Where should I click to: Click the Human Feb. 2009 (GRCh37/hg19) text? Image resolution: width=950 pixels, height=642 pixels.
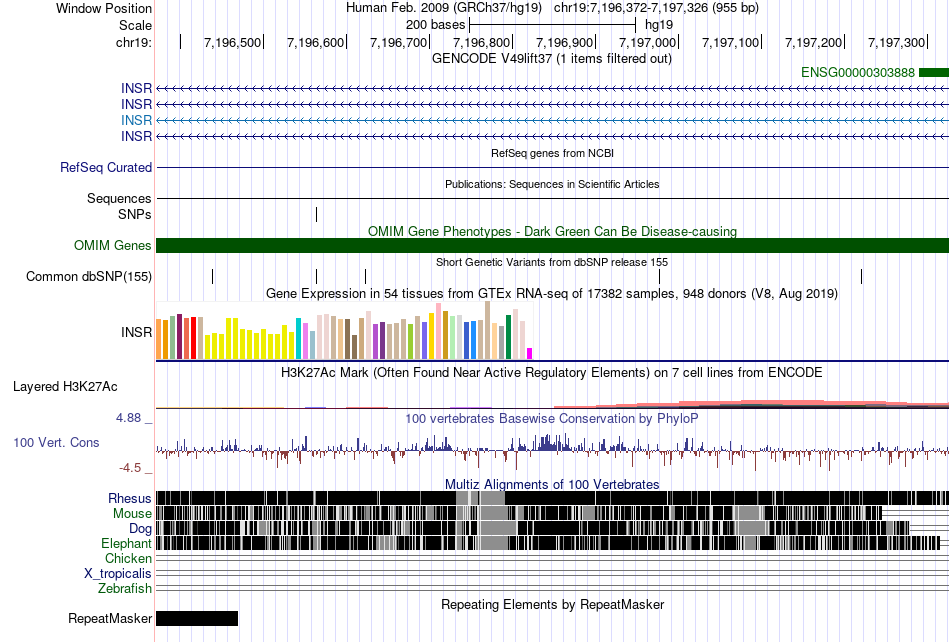[445, 8]
